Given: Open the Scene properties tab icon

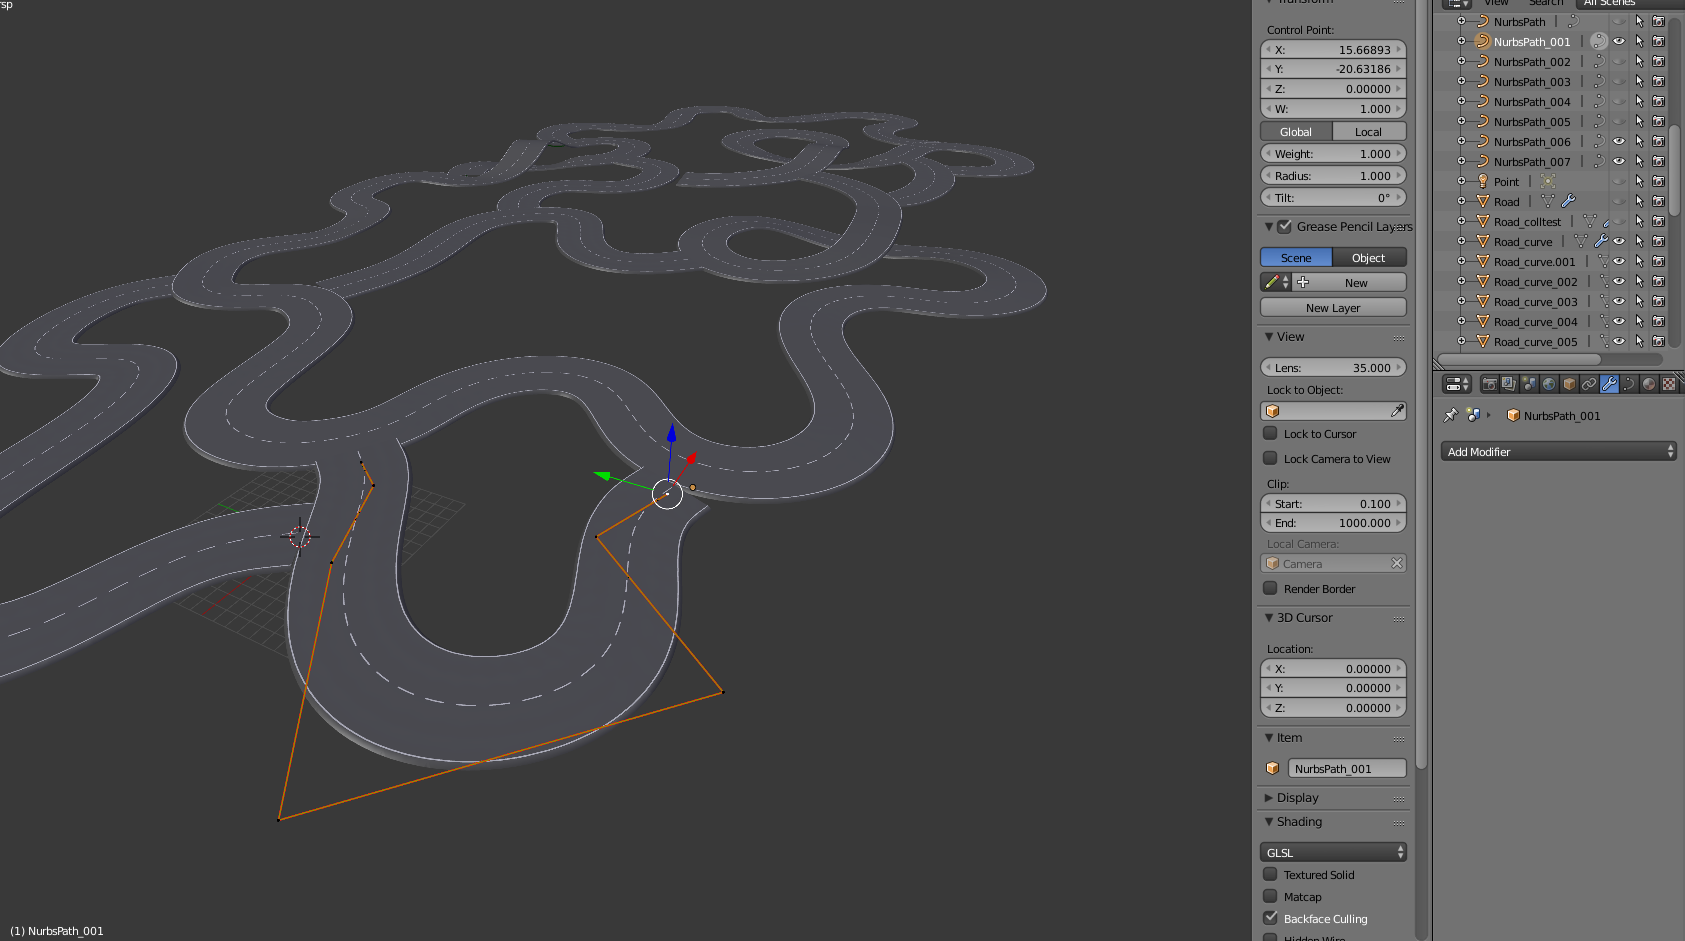Looking at the screenshot, I should [x=1529, y=384].
